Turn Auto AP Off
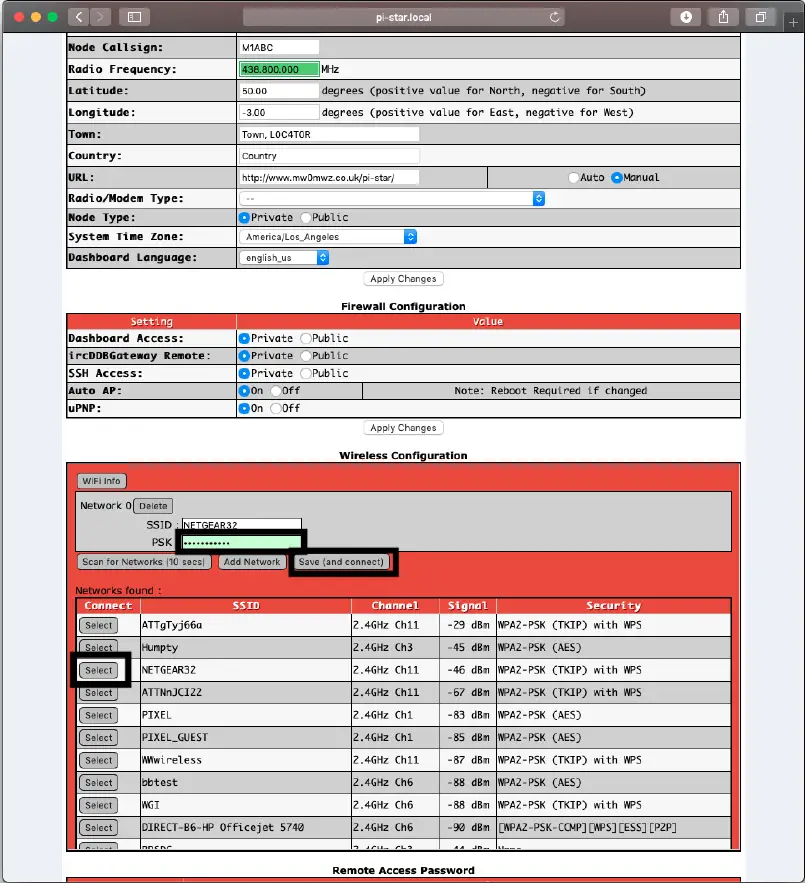Viewport: 805px width, 883px height. pos(276,391)
